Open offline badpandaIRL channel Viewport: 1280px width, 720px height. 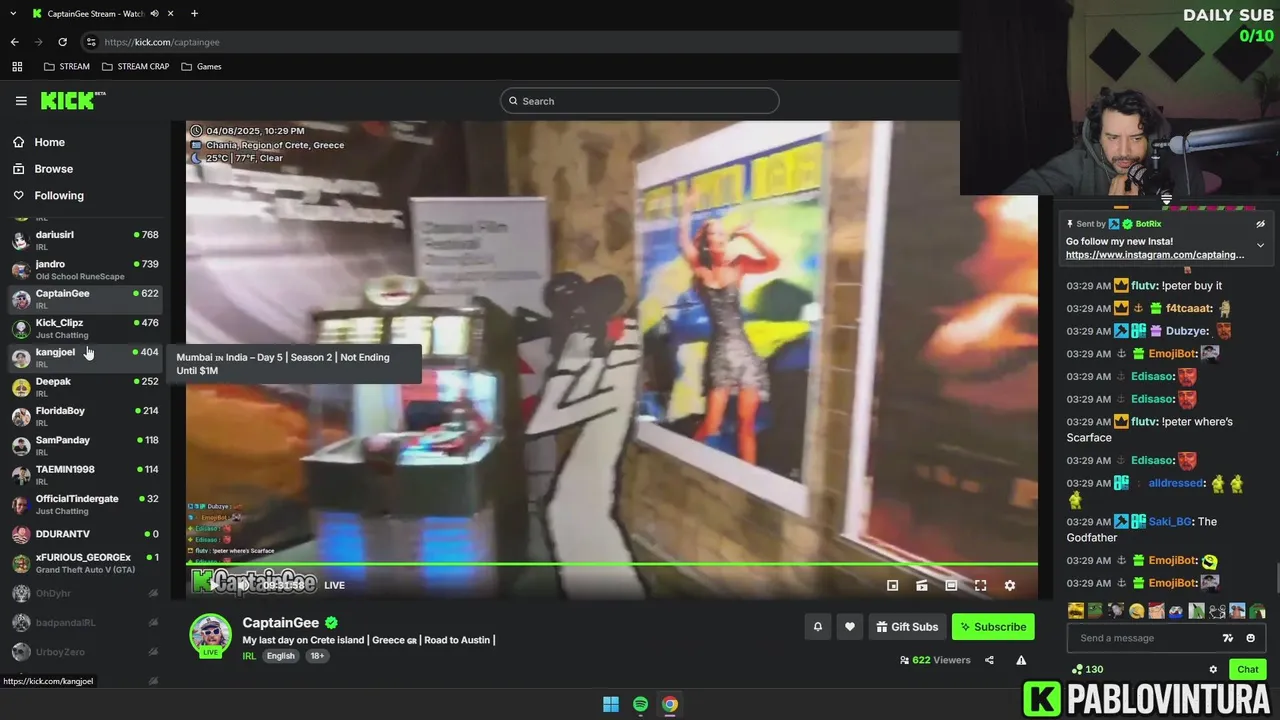[x=85, y=622]
